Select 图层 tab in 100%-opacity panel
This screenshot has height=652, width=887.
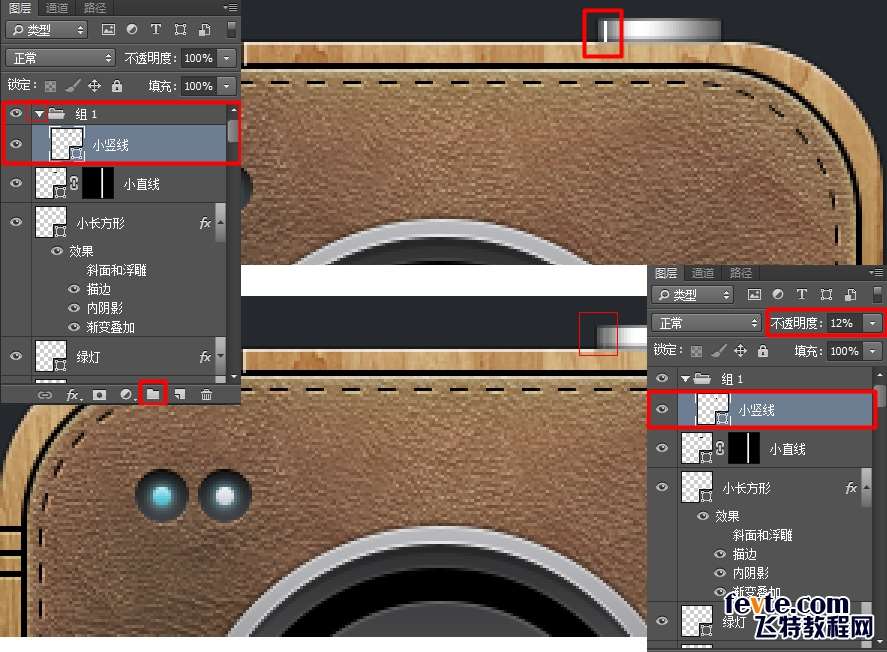(x=20, y=8)
